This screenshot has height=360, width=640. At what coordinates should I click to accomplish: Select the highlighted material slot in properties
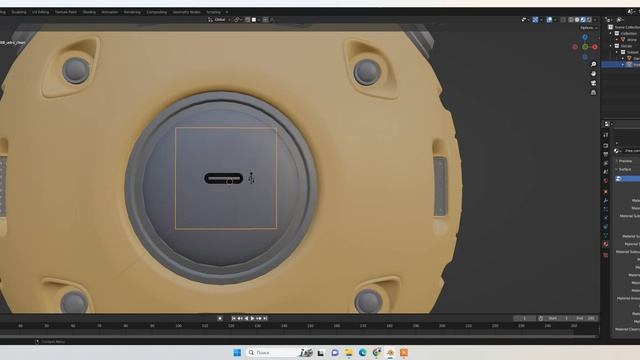[628, 178]
